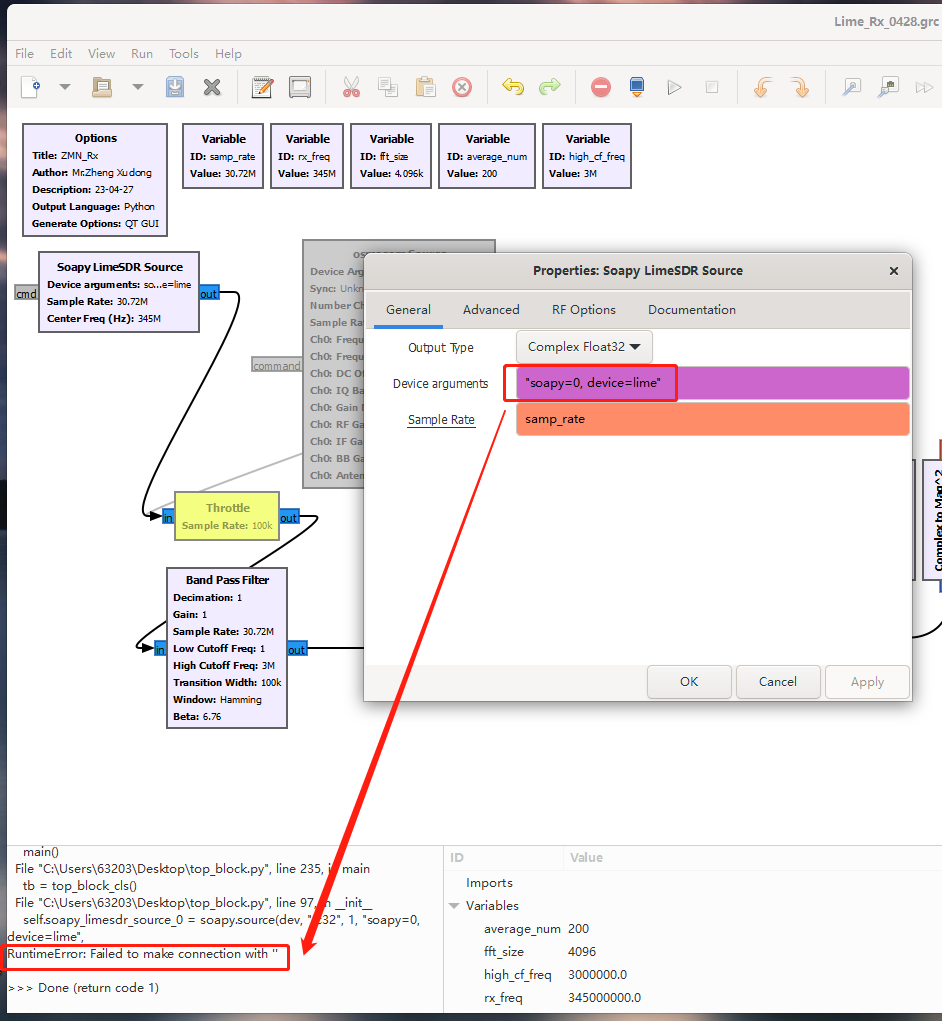Switch to the Advanced tab
Viewport: 942px width, 1021px height.
[491, 310]
